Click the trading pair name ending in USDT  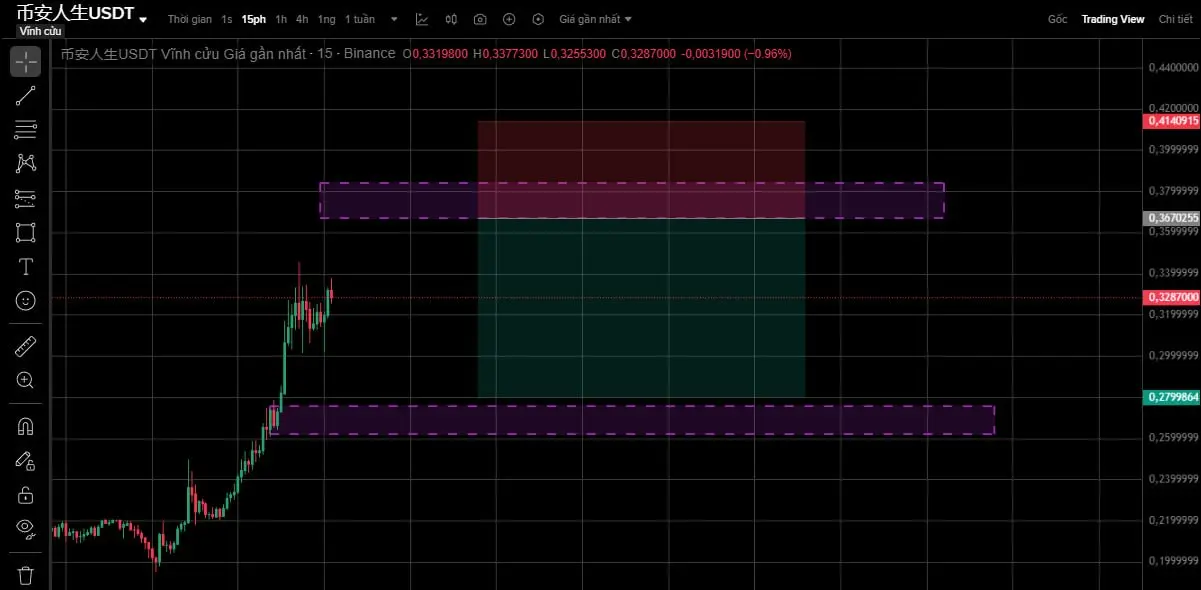point(75,13)
